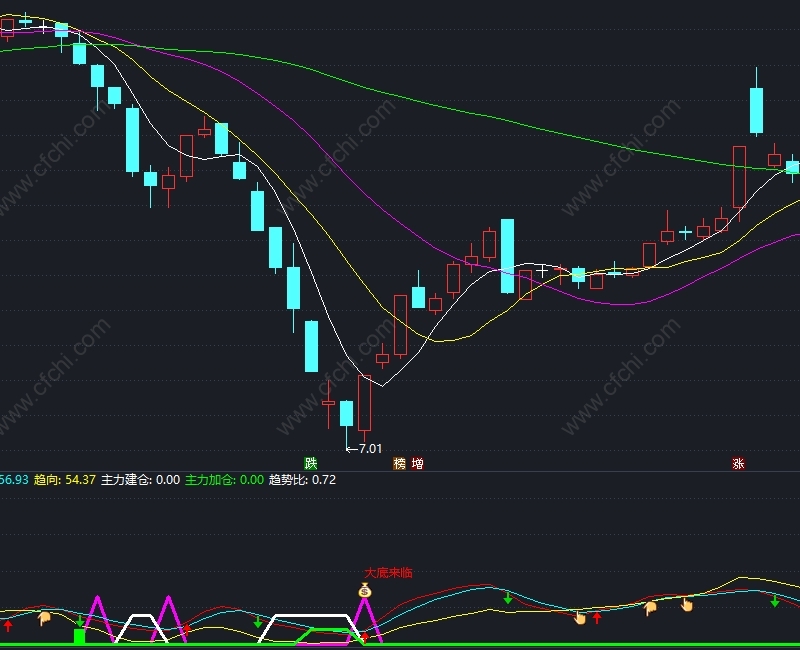The width and height of the screenshot is (800, 650).
Task: Click the 趋向: 54.37 indicator value
Action: [65, 480]
